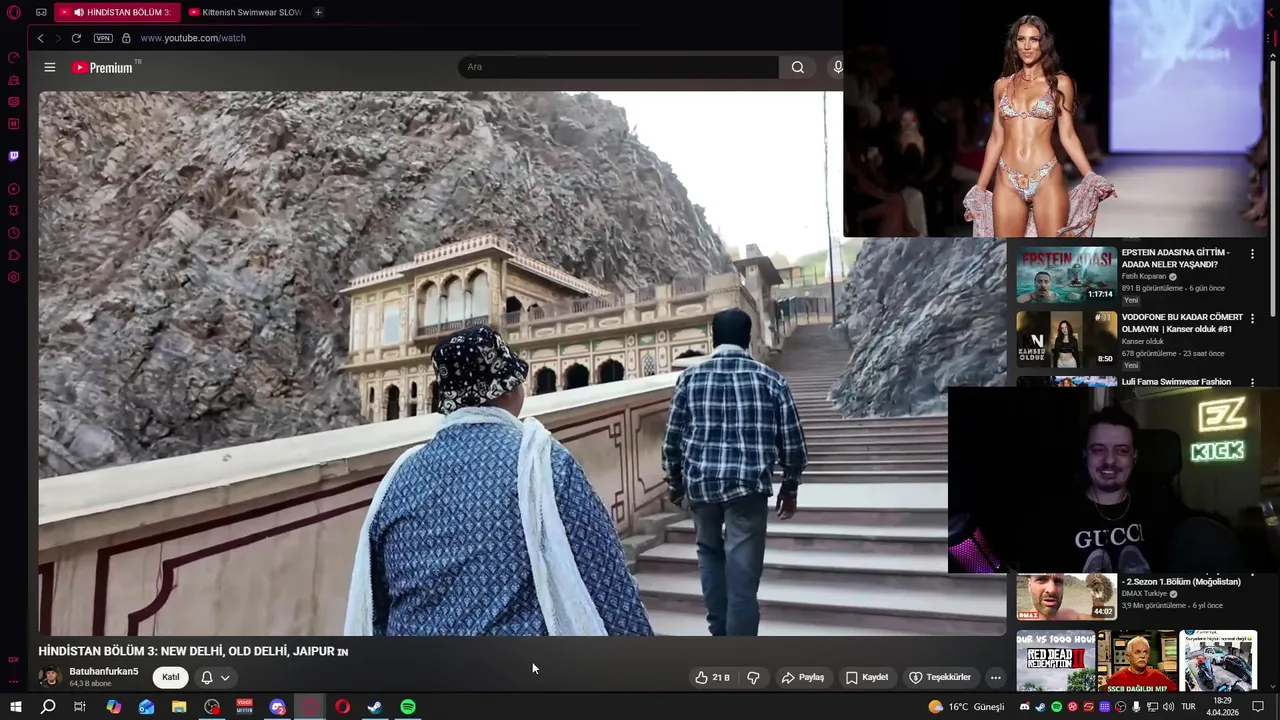The image size is (1280, 720).
Task: Open Spotify from the taskbar
Action: [x=408, y=707]
